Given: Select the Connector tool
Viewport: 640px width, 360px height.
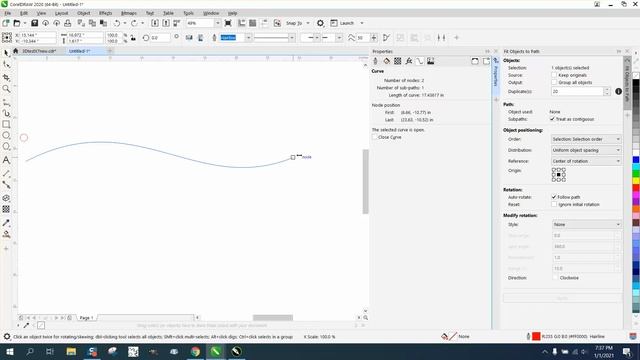Looking at the screenshot, I should point(6,185).
